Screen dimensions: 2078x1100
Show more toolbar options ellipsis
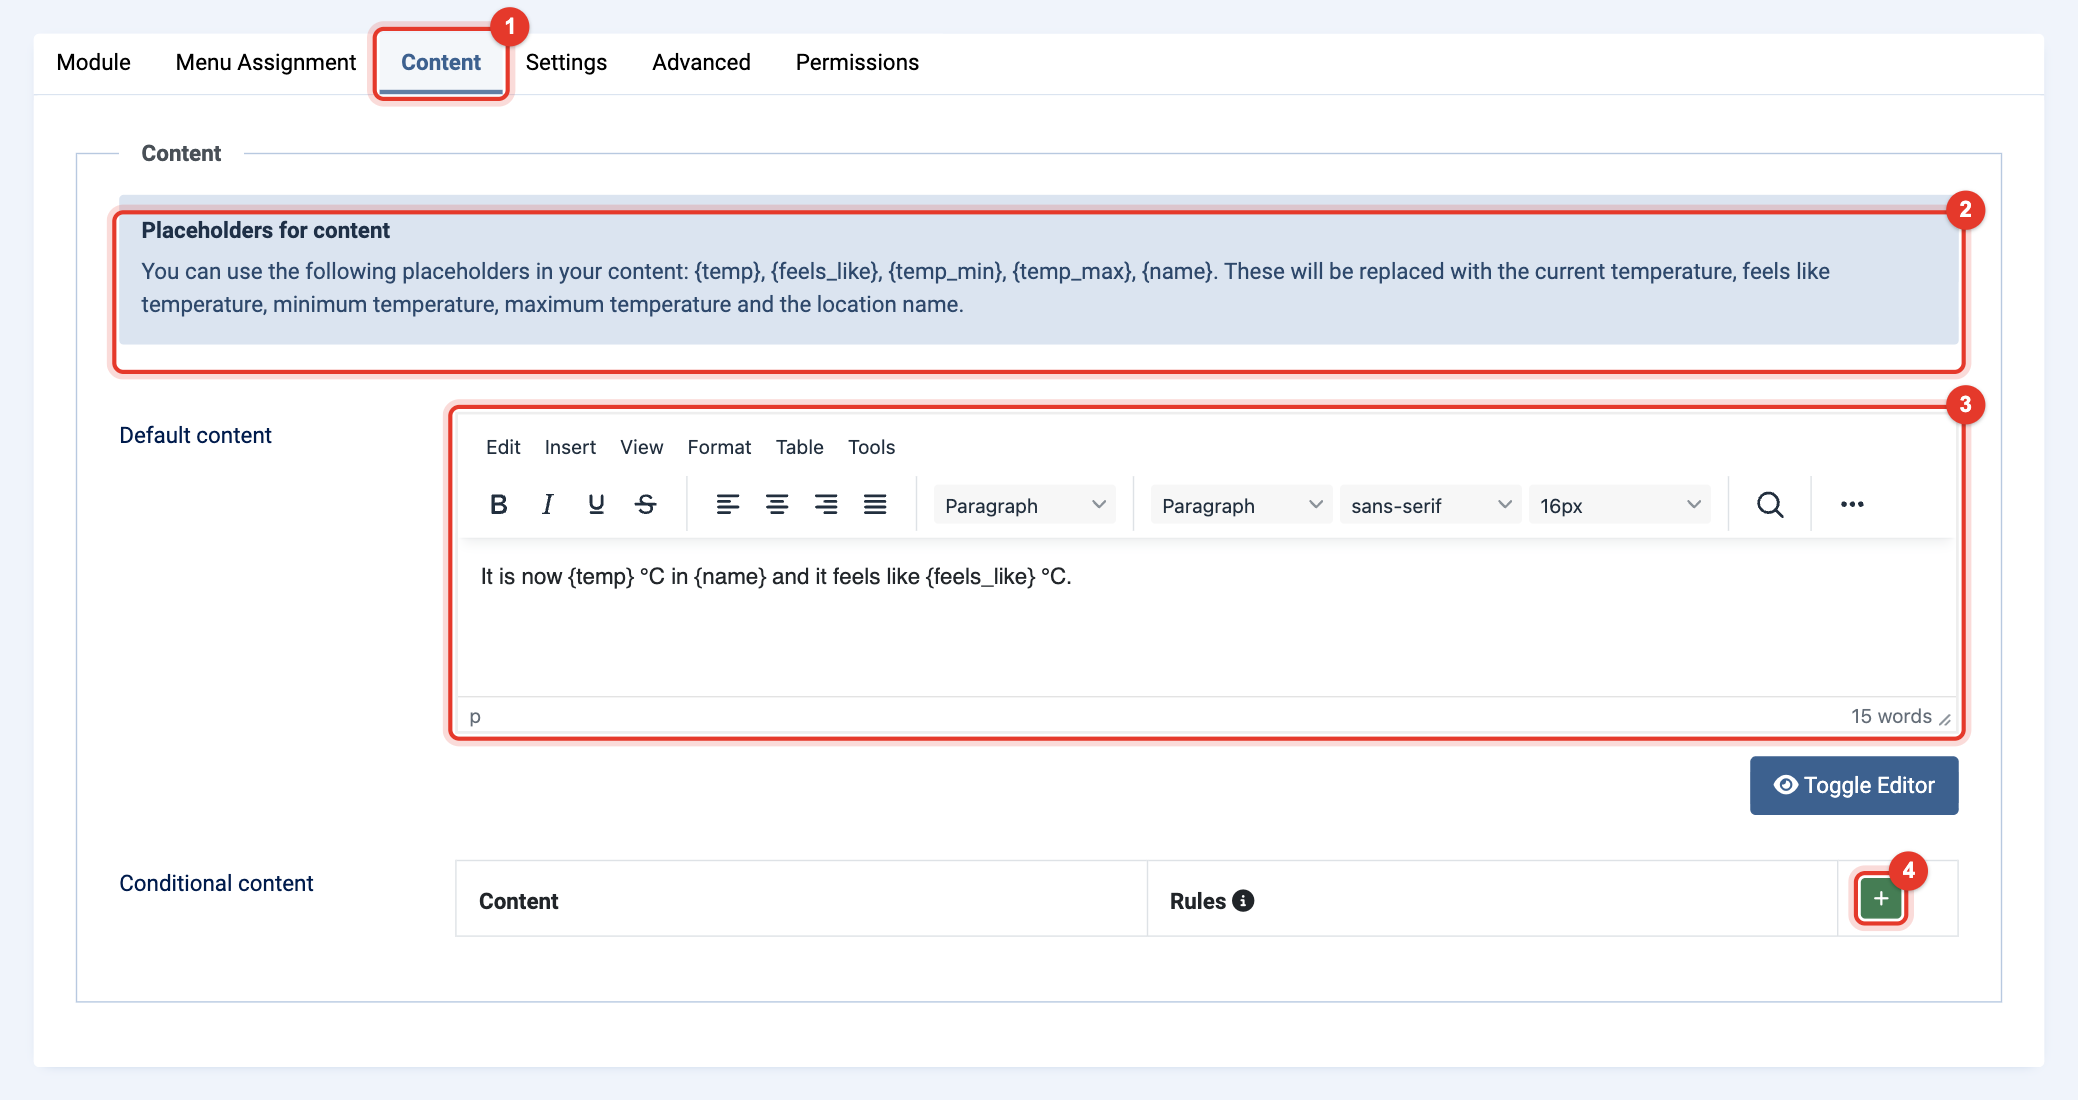pyautogui.click(x=1852, y=505)
